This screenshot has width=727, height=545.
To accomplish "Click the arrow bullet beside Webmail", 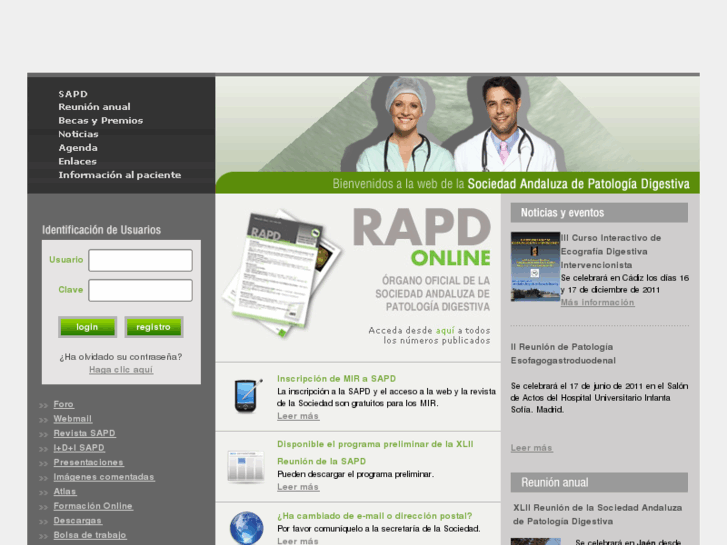I will pos(44,420).
